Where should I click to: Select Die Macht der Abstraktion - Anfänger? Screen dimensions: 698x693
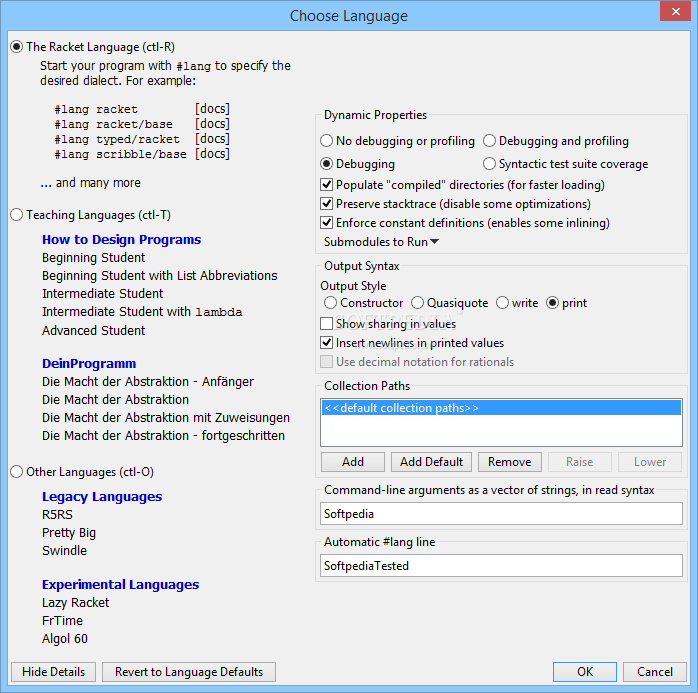148,382
